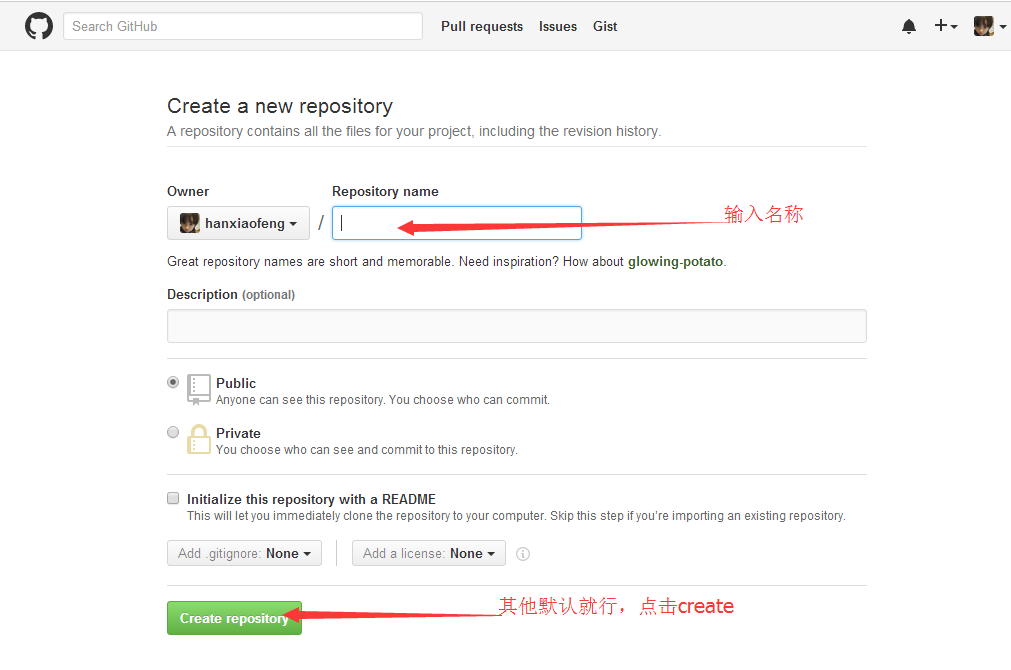This screenshot has height=670, width=1011.
Task: Click the Repository name input field
Action: (456, 223)
